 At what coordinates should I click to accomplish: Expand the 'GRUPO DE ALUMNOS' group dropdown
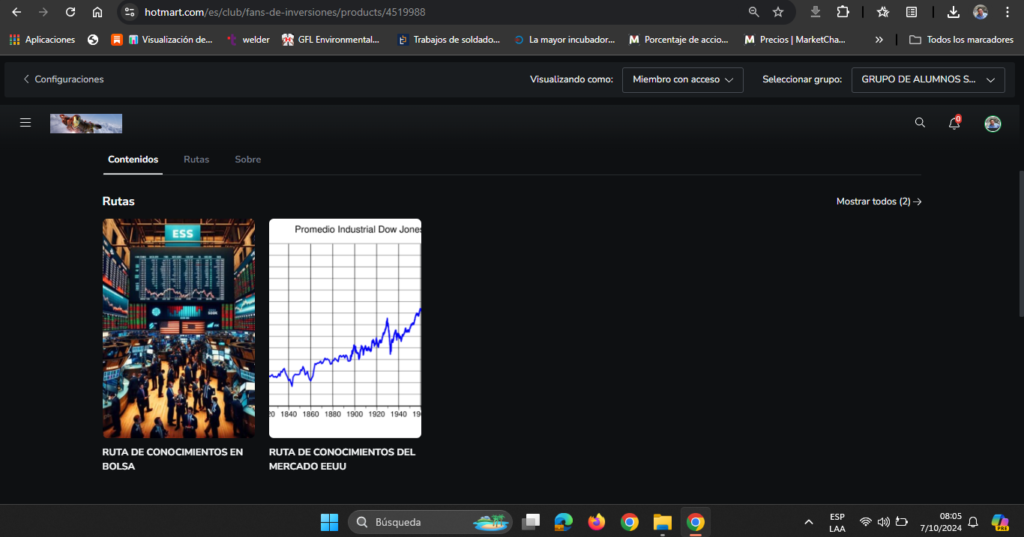[x=926, y=79]
